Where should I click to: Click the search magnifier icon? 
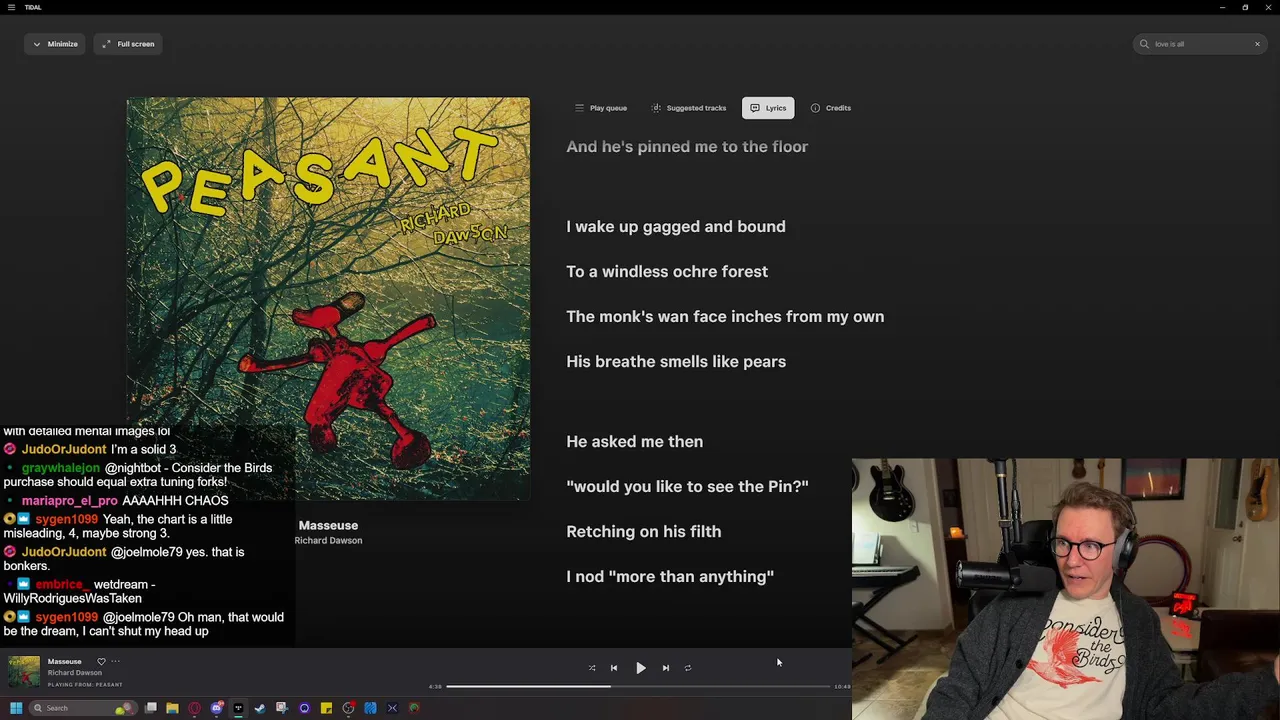click(x=1145, y=44)
